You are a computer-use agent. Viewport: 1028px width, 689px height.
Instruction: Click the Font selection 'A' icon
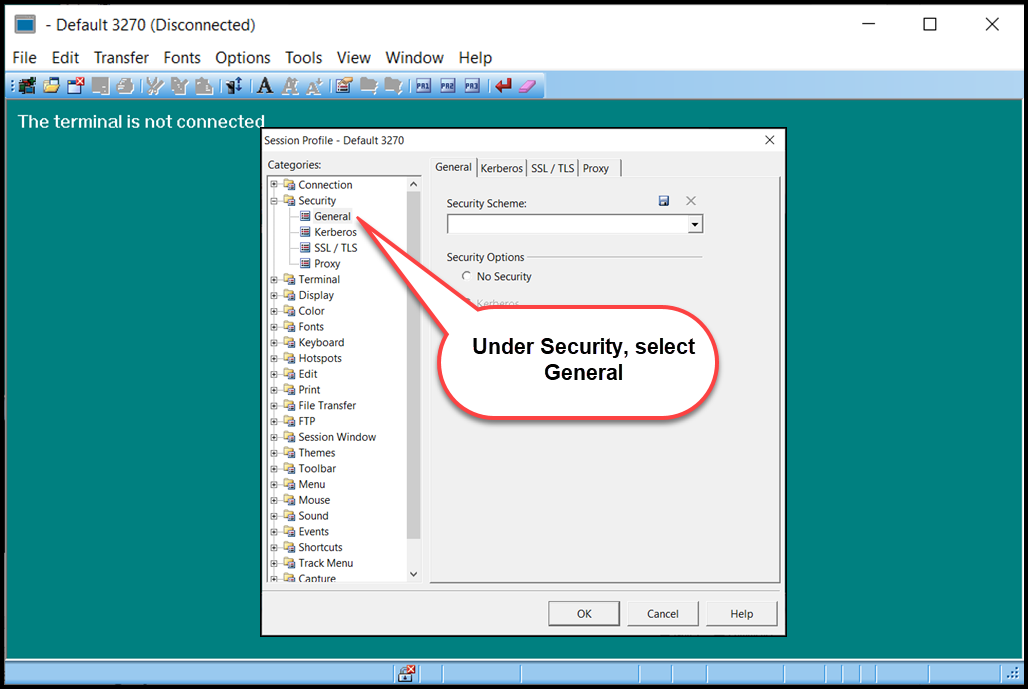pos(265,85)
